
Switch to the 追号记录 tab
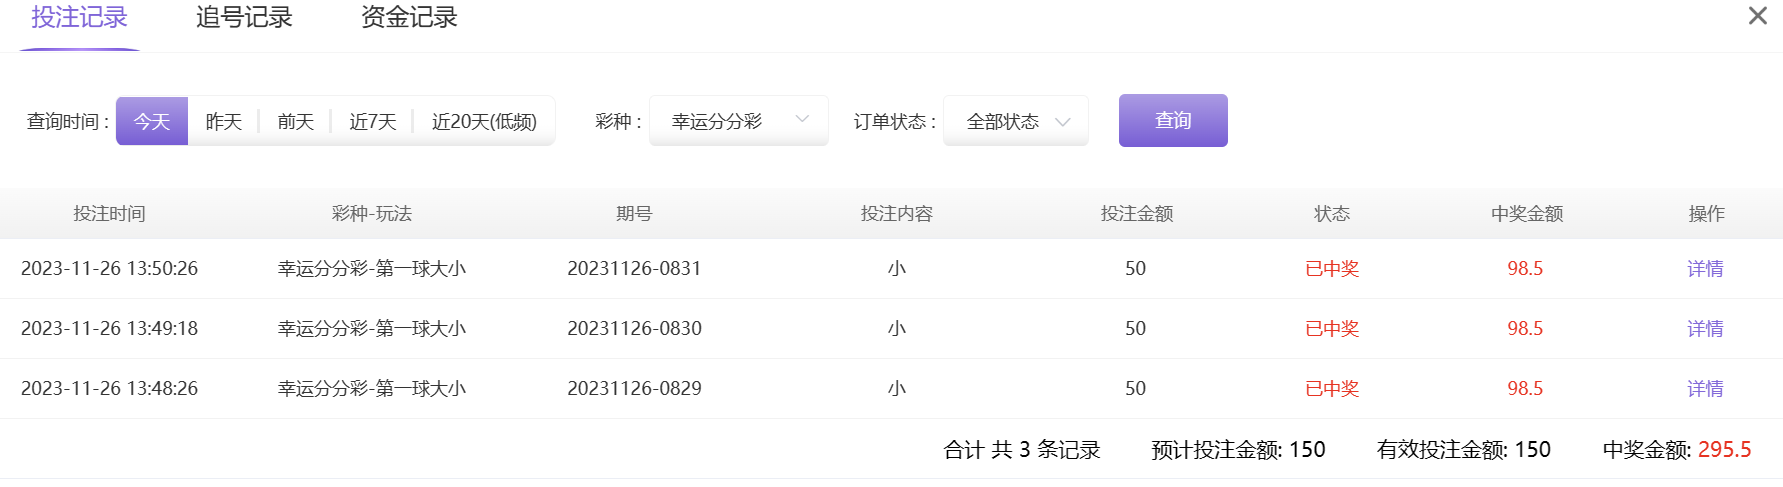pos(244,18)
